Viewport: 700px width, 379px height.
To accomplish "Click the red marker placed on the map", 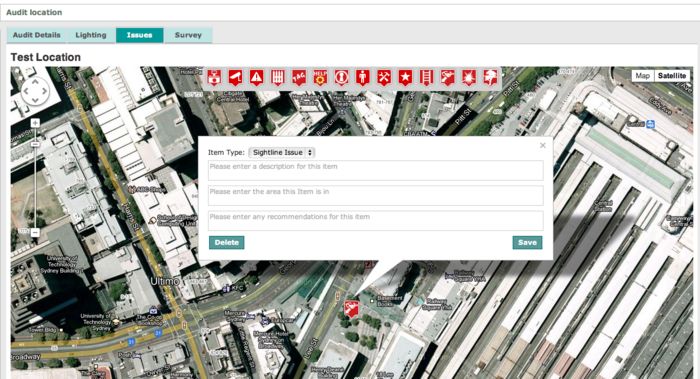I will coord(351,309).
